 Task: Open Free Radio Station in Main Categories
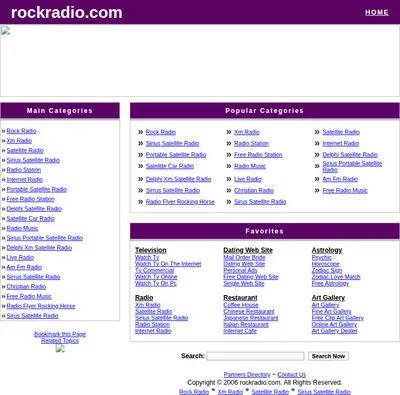[x=31, y=199]
